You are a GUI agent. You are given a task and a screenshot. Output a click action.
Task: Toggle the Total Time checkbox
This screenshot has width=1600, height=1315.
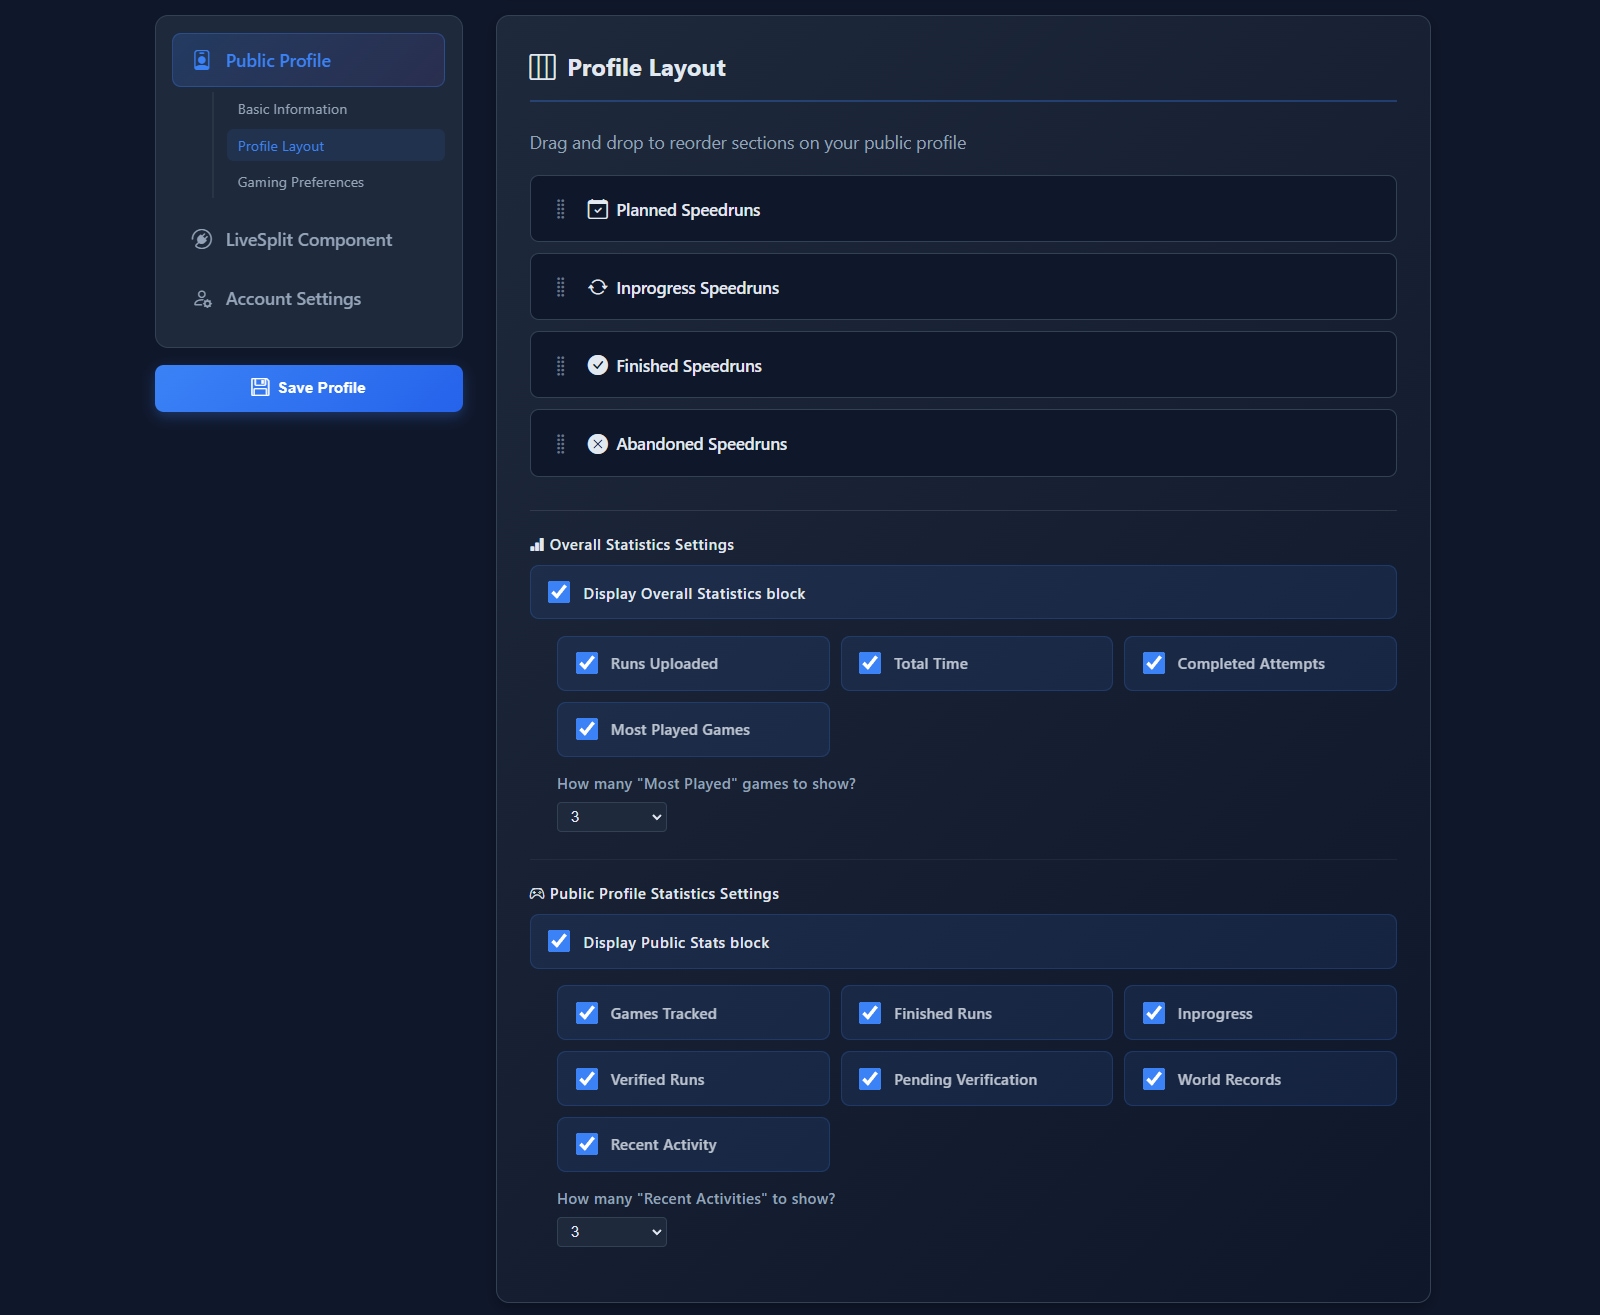[x=870, y=663]
